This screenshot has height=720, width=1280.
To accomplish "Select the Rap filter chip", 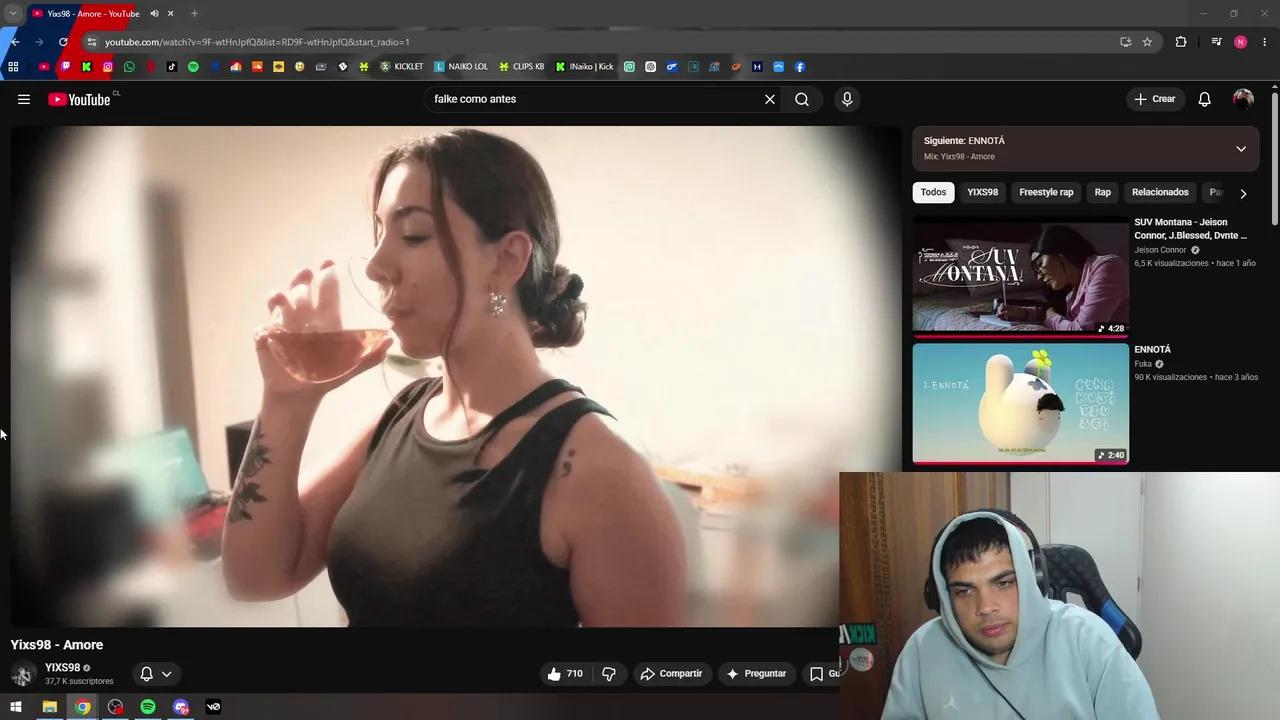I will [x=1102, y=192].
